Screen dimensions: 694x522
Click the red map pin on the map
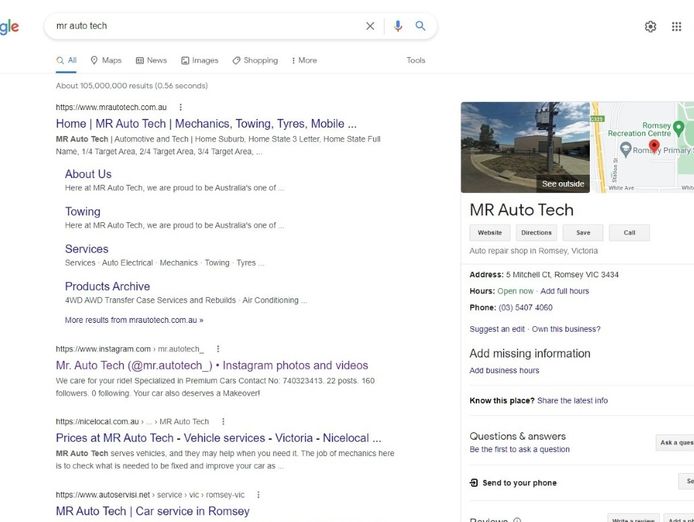pyautogui.click(x=654, y=146)
